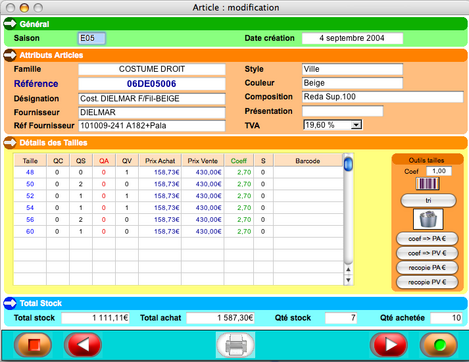Click the Attributs Articles arrow icon
The height and width of the screenshot is (362, 469).
point(10,55)
